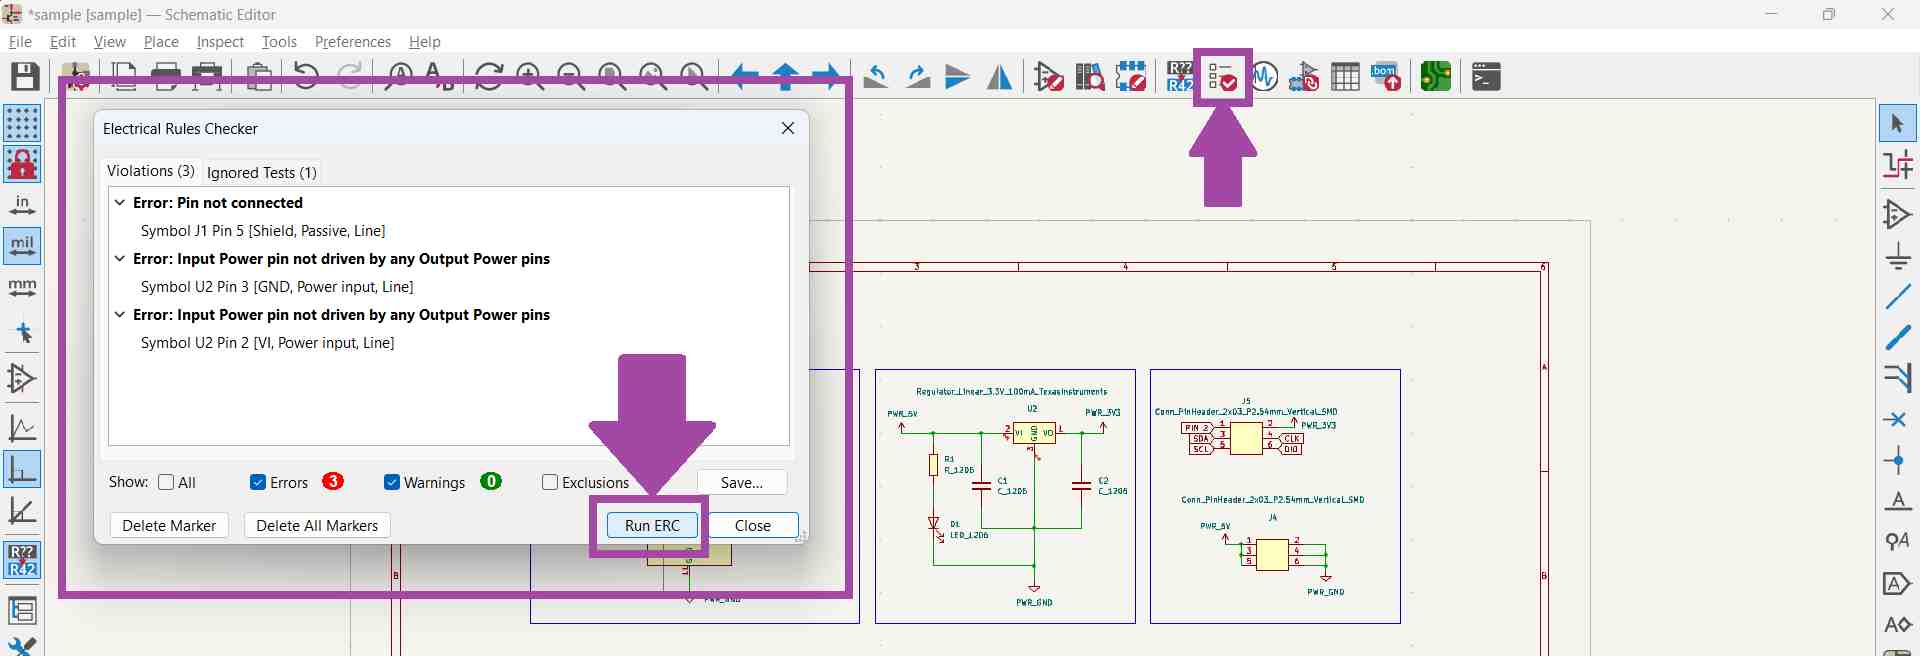Switch to the Ignored Tests tab

click(x=262, y=173)
